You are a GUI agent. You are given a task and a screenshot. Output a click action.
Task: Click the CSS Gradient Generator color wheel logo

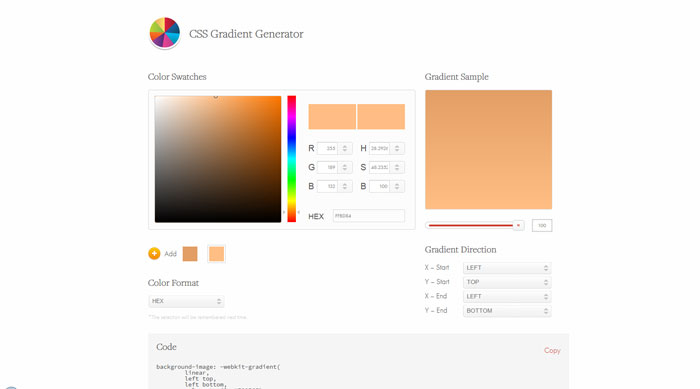165,33
